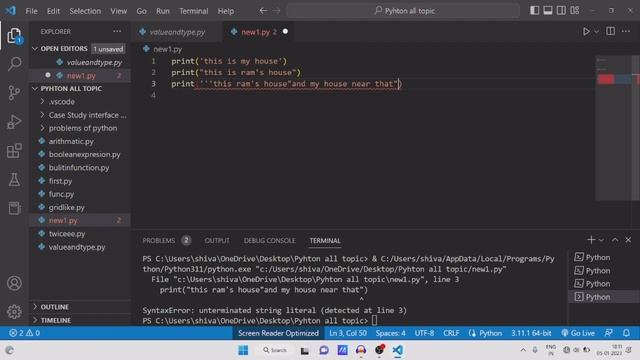The image size is (640, 360).
Task: Open Source Control view
Action: [14, 93]
